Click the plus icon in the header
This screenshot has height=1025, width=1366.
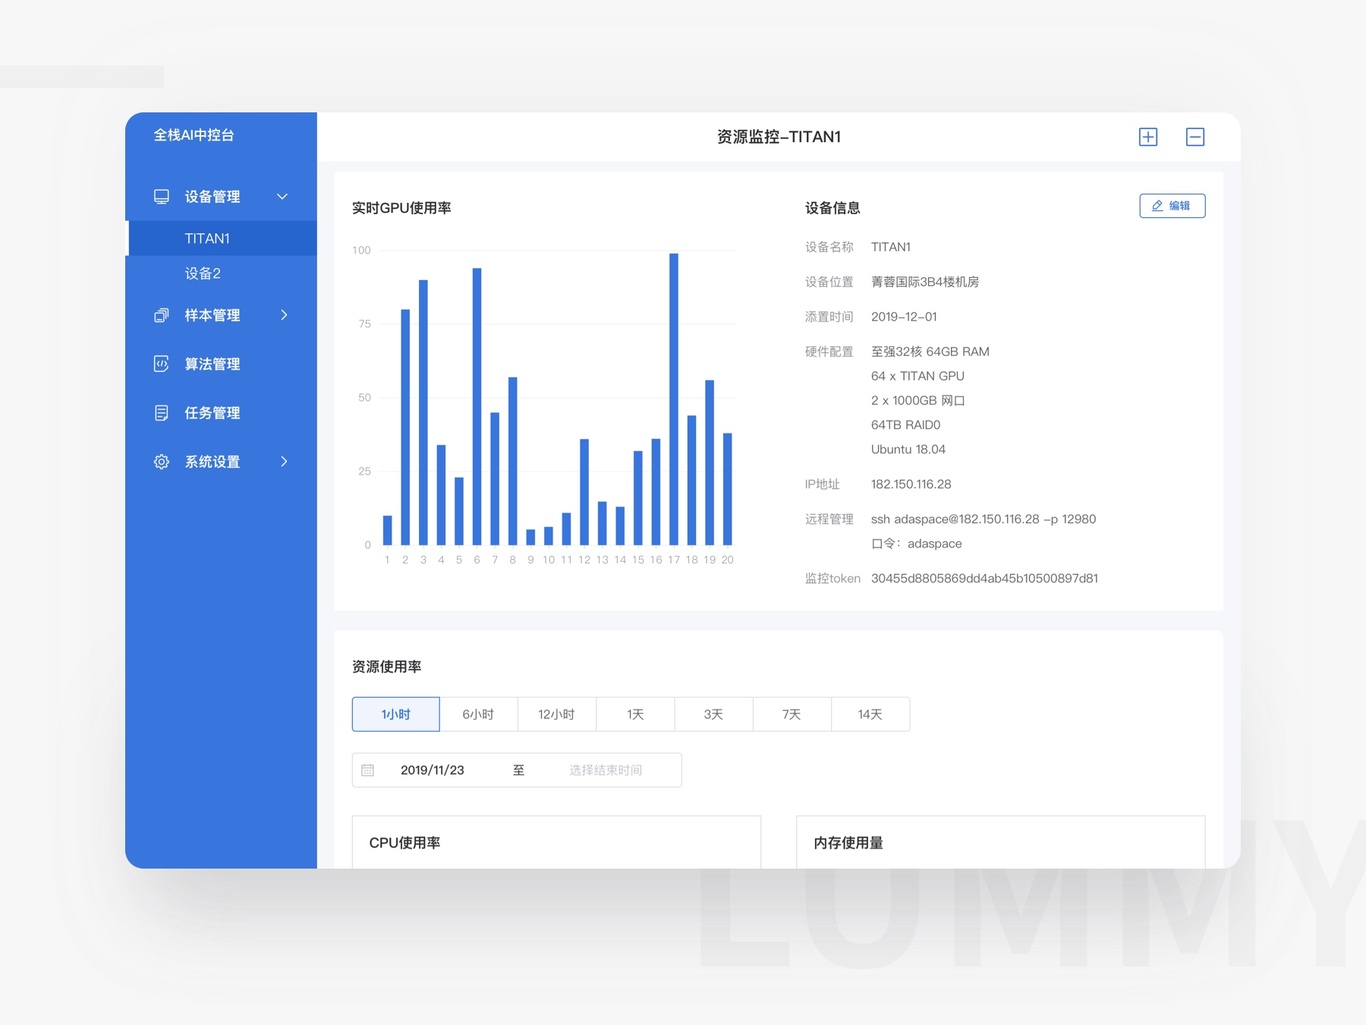pyautogui.click(x=1148, y=137)
